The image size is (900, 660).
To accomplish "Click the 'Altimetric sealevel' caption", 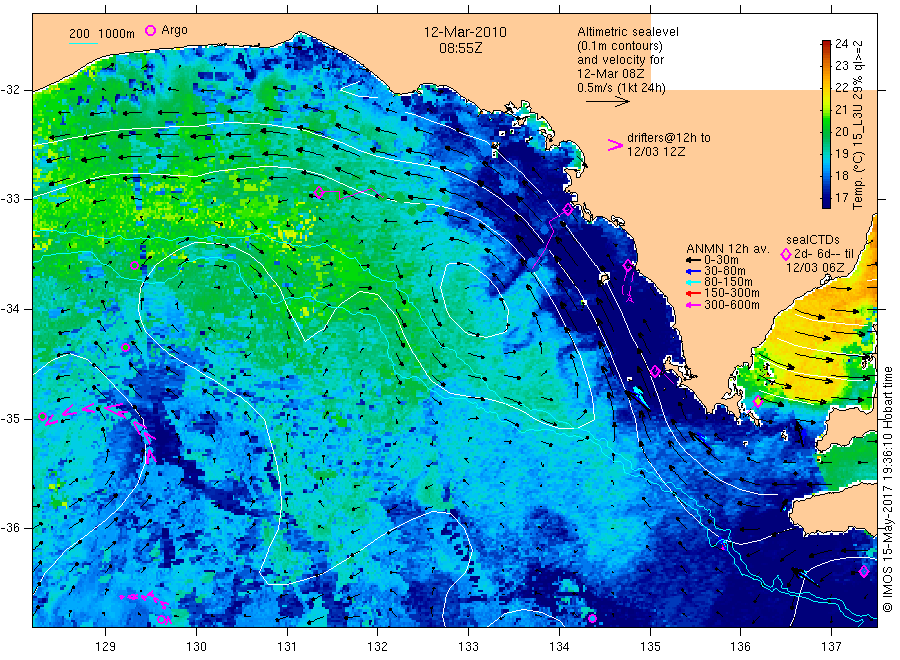I will point(628,32).
